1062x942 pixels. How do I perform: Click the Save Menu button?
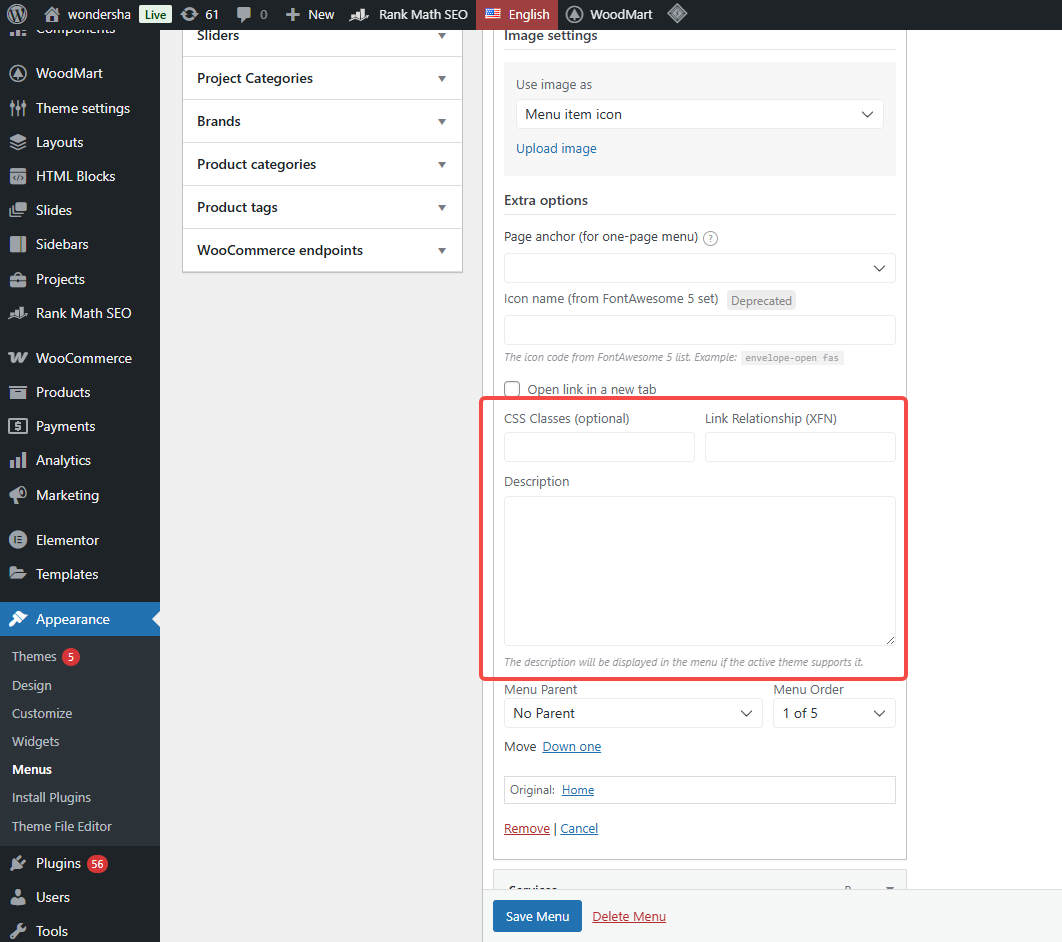pos(537,916)
